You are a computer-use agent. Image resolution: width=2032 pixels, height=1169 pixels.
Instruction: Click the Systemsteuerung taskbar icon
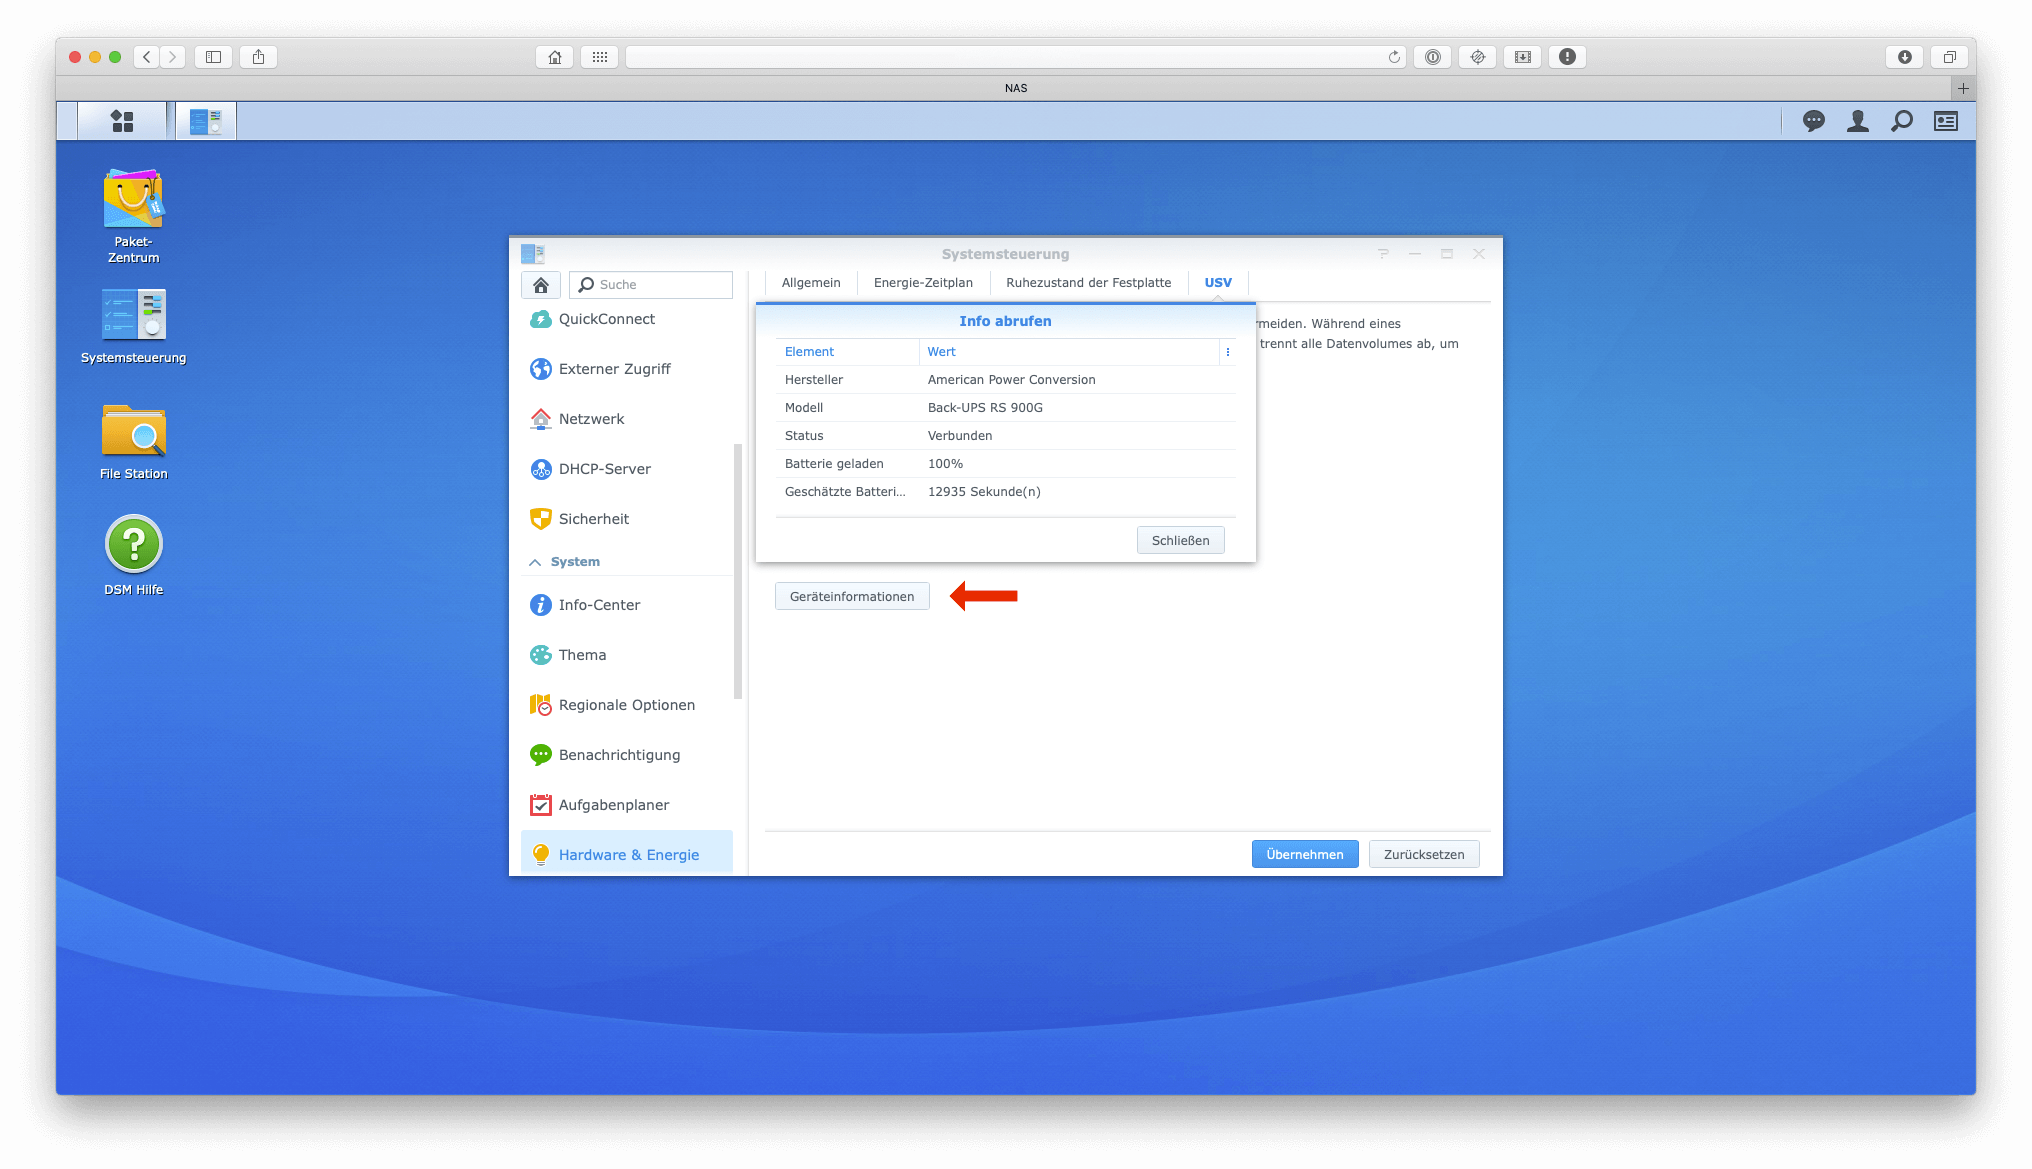[x=206, y=121]
